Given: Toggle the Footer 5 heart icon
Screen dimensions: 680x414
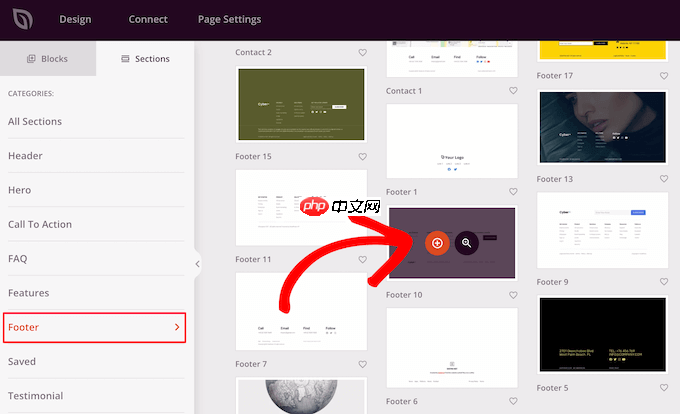Looking at the screenshot, I should [x=664, y=388].
